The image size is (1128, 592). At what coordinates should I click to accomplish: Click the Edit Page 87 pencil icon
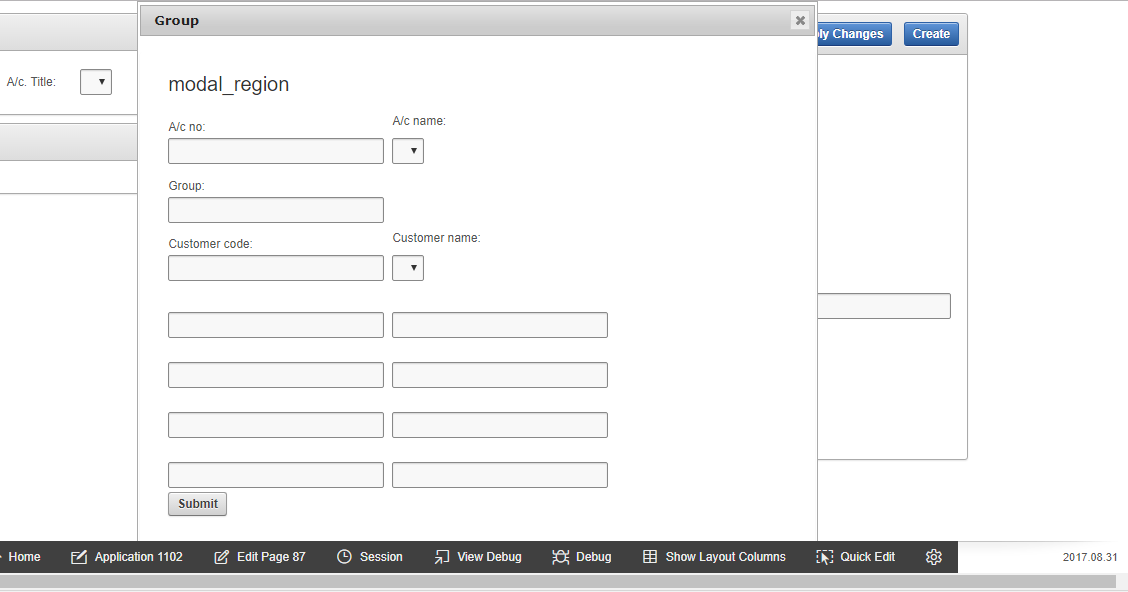tap(221, 557)
